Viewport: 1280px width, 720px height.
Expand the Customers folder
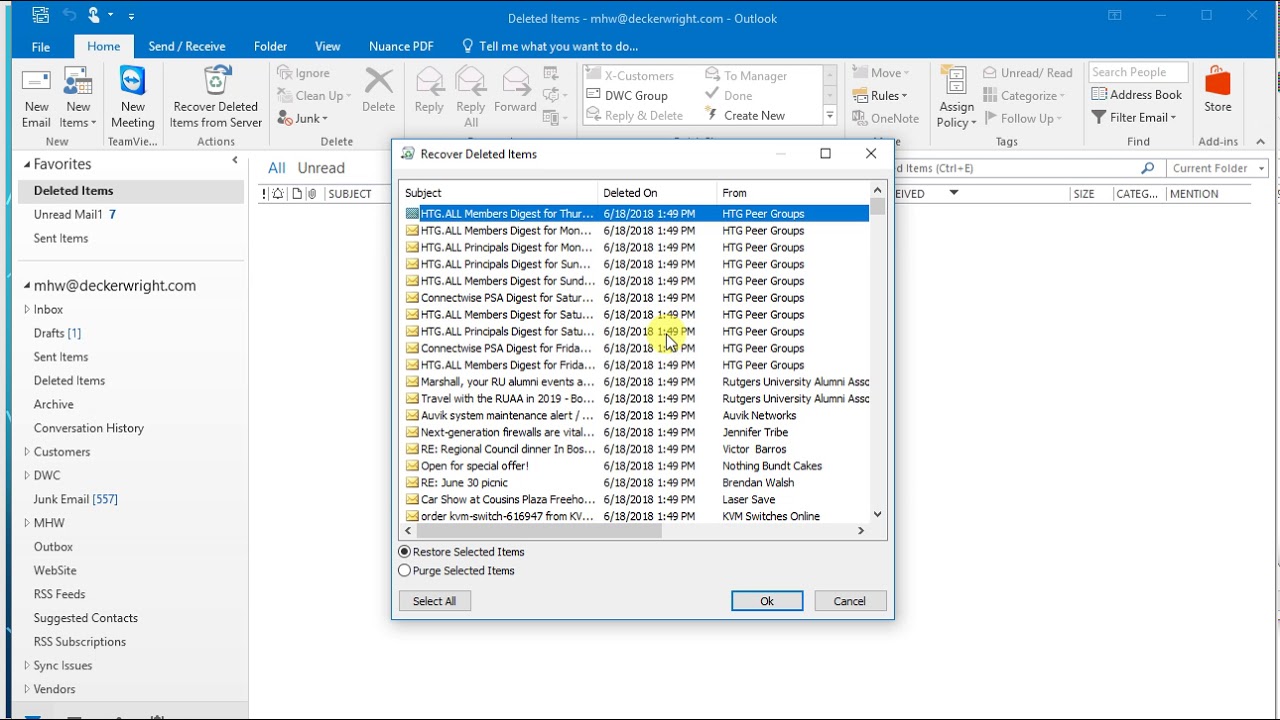[x=27, y=452]
